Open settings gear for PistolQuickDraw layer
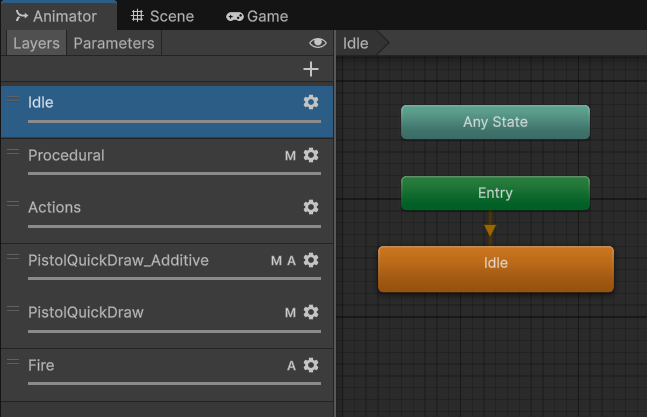The image size is (647, 417). tap(311, 312)
